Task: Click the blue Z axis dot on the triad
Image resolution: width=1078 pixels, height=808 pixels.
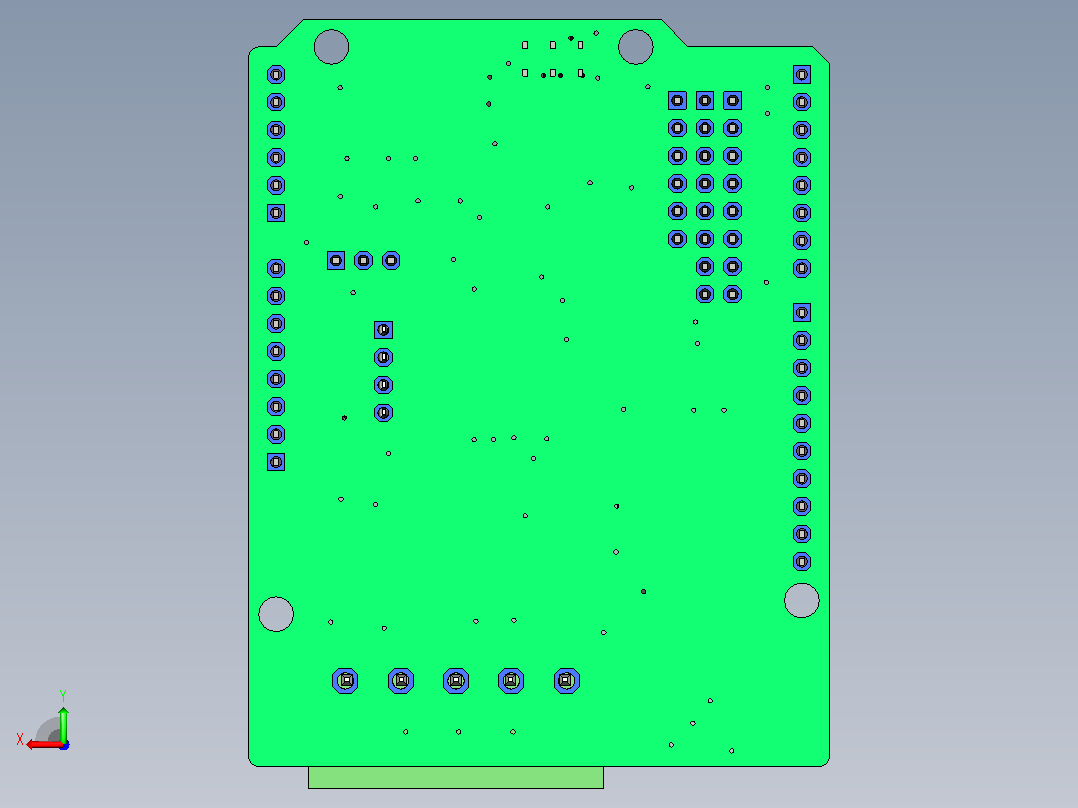Action: pos(65,745)
